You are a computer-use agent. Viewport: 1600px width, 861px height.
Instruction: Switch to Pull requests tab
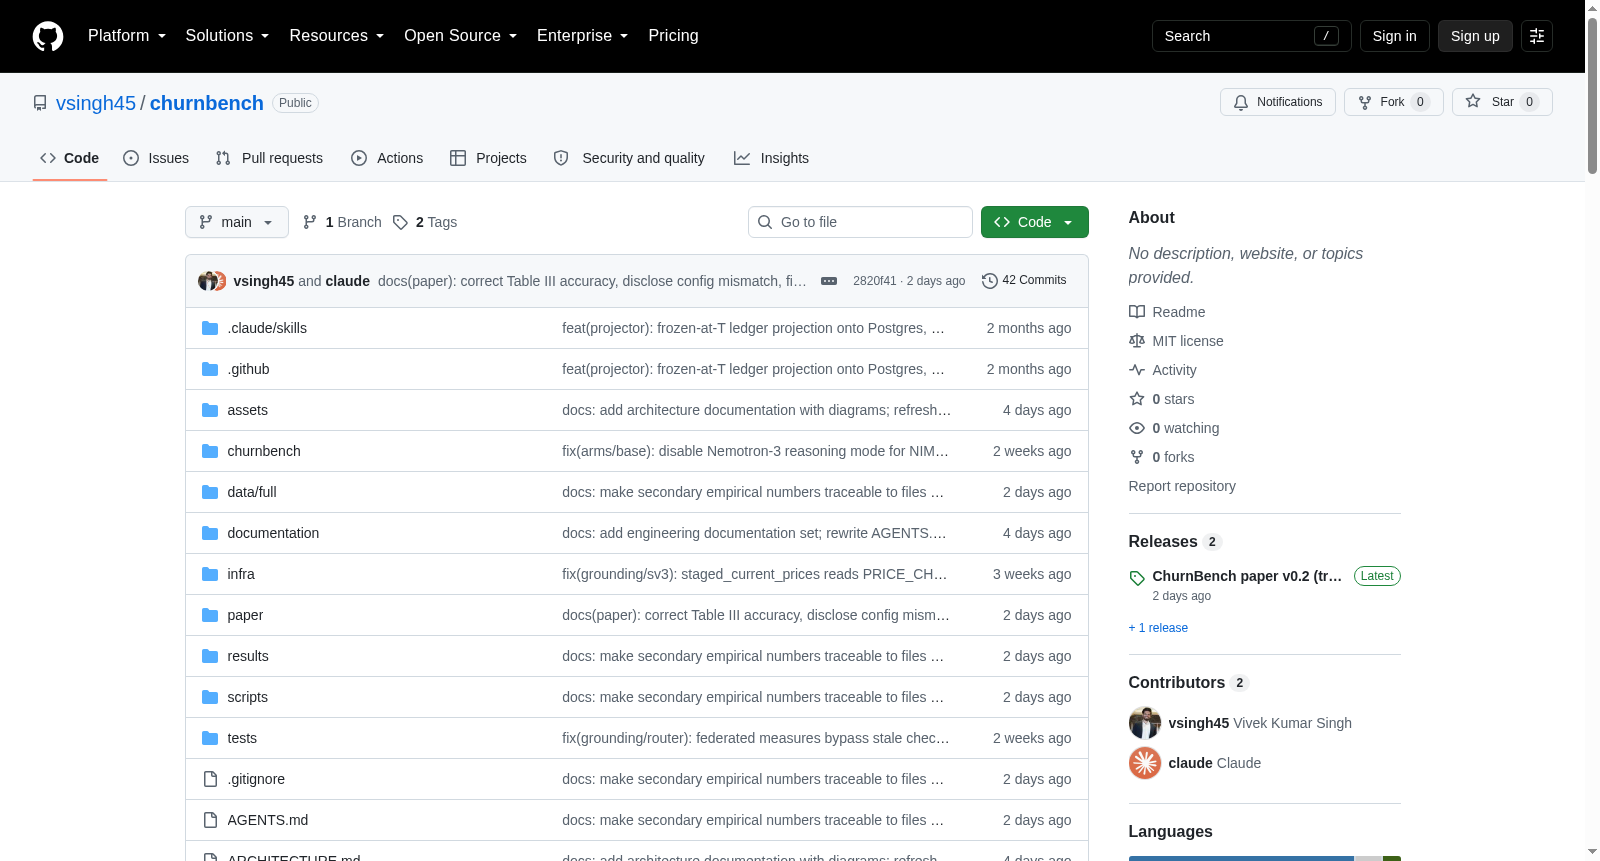click(269, 158)
